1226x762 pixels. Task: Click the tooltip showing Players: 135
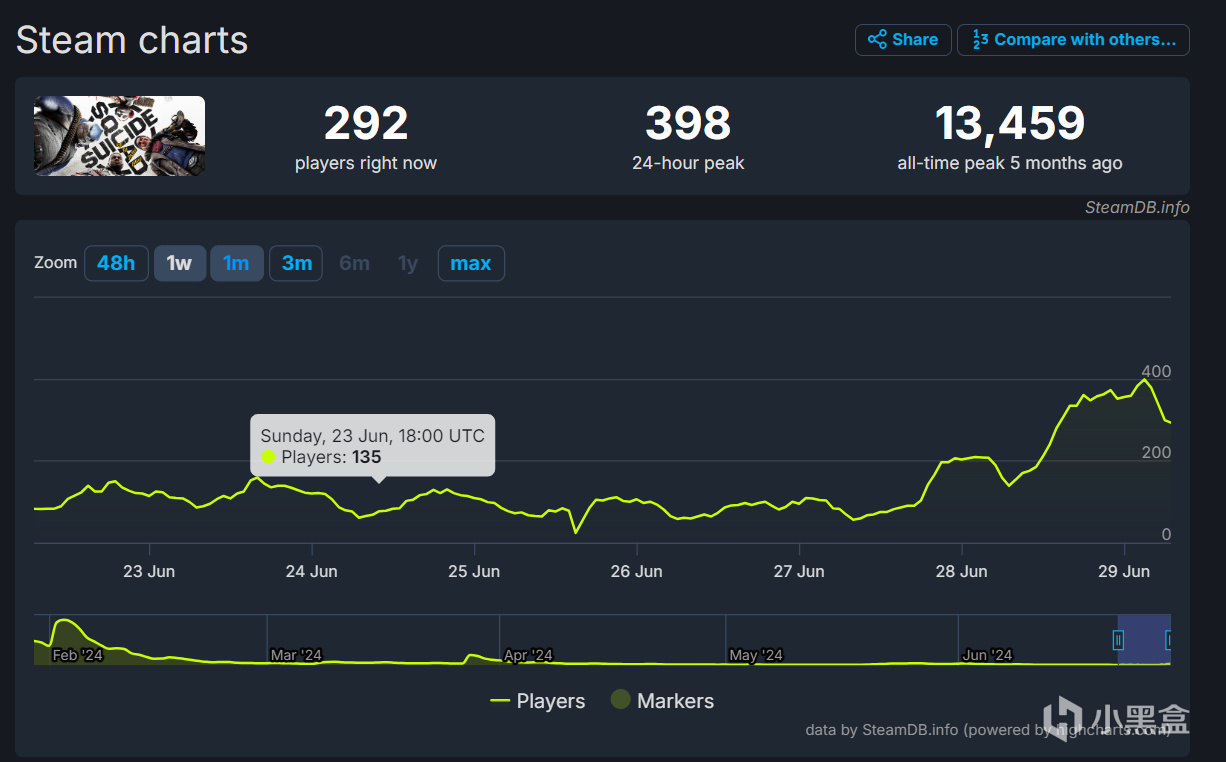[x=372, y=445]
